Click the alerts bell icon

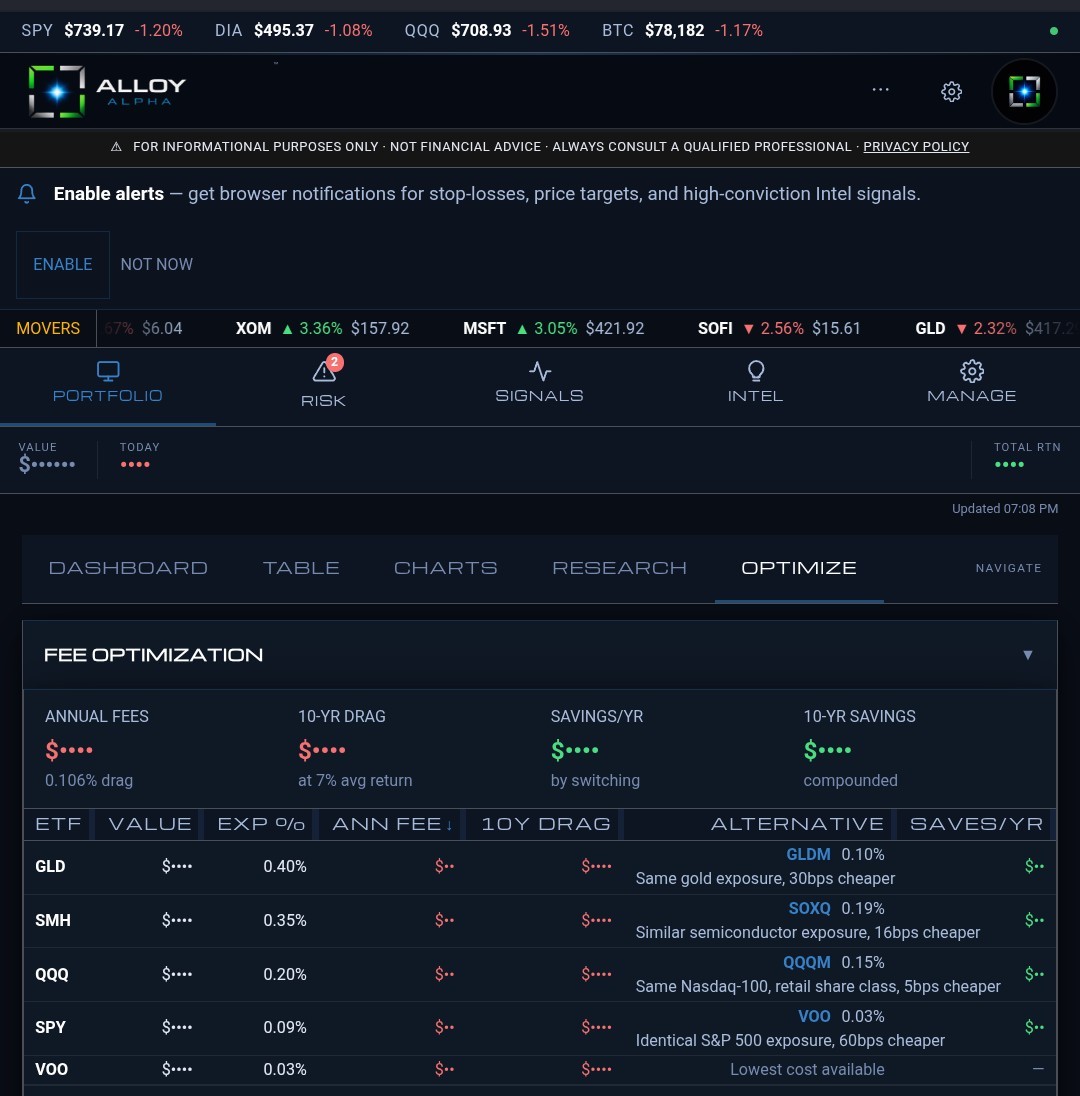pyautogui.click(x=27, y=194)
